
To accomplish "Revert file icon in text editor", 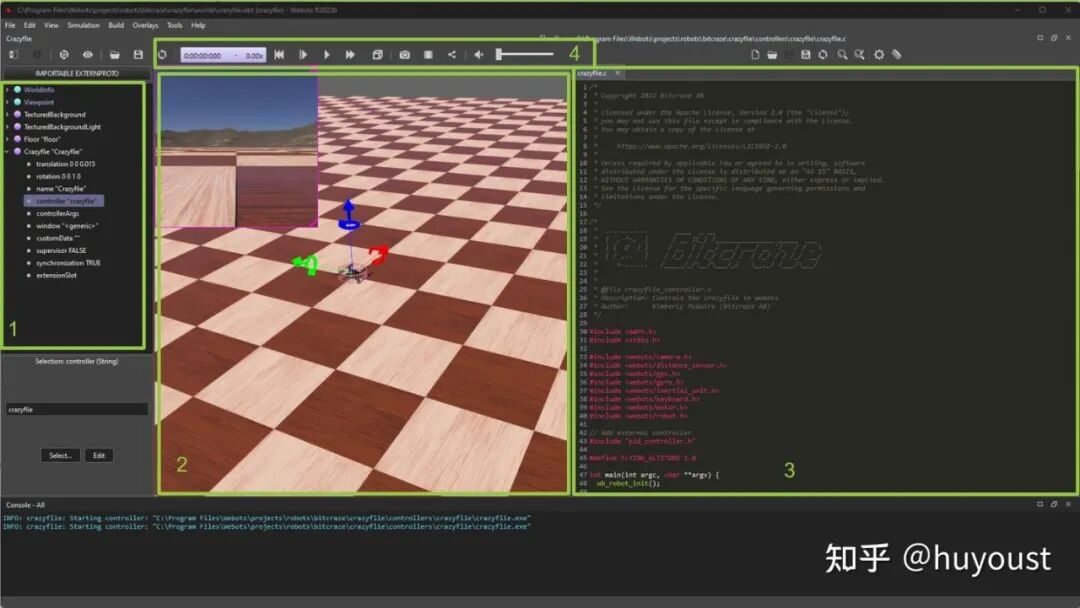I will click(822, 54).
